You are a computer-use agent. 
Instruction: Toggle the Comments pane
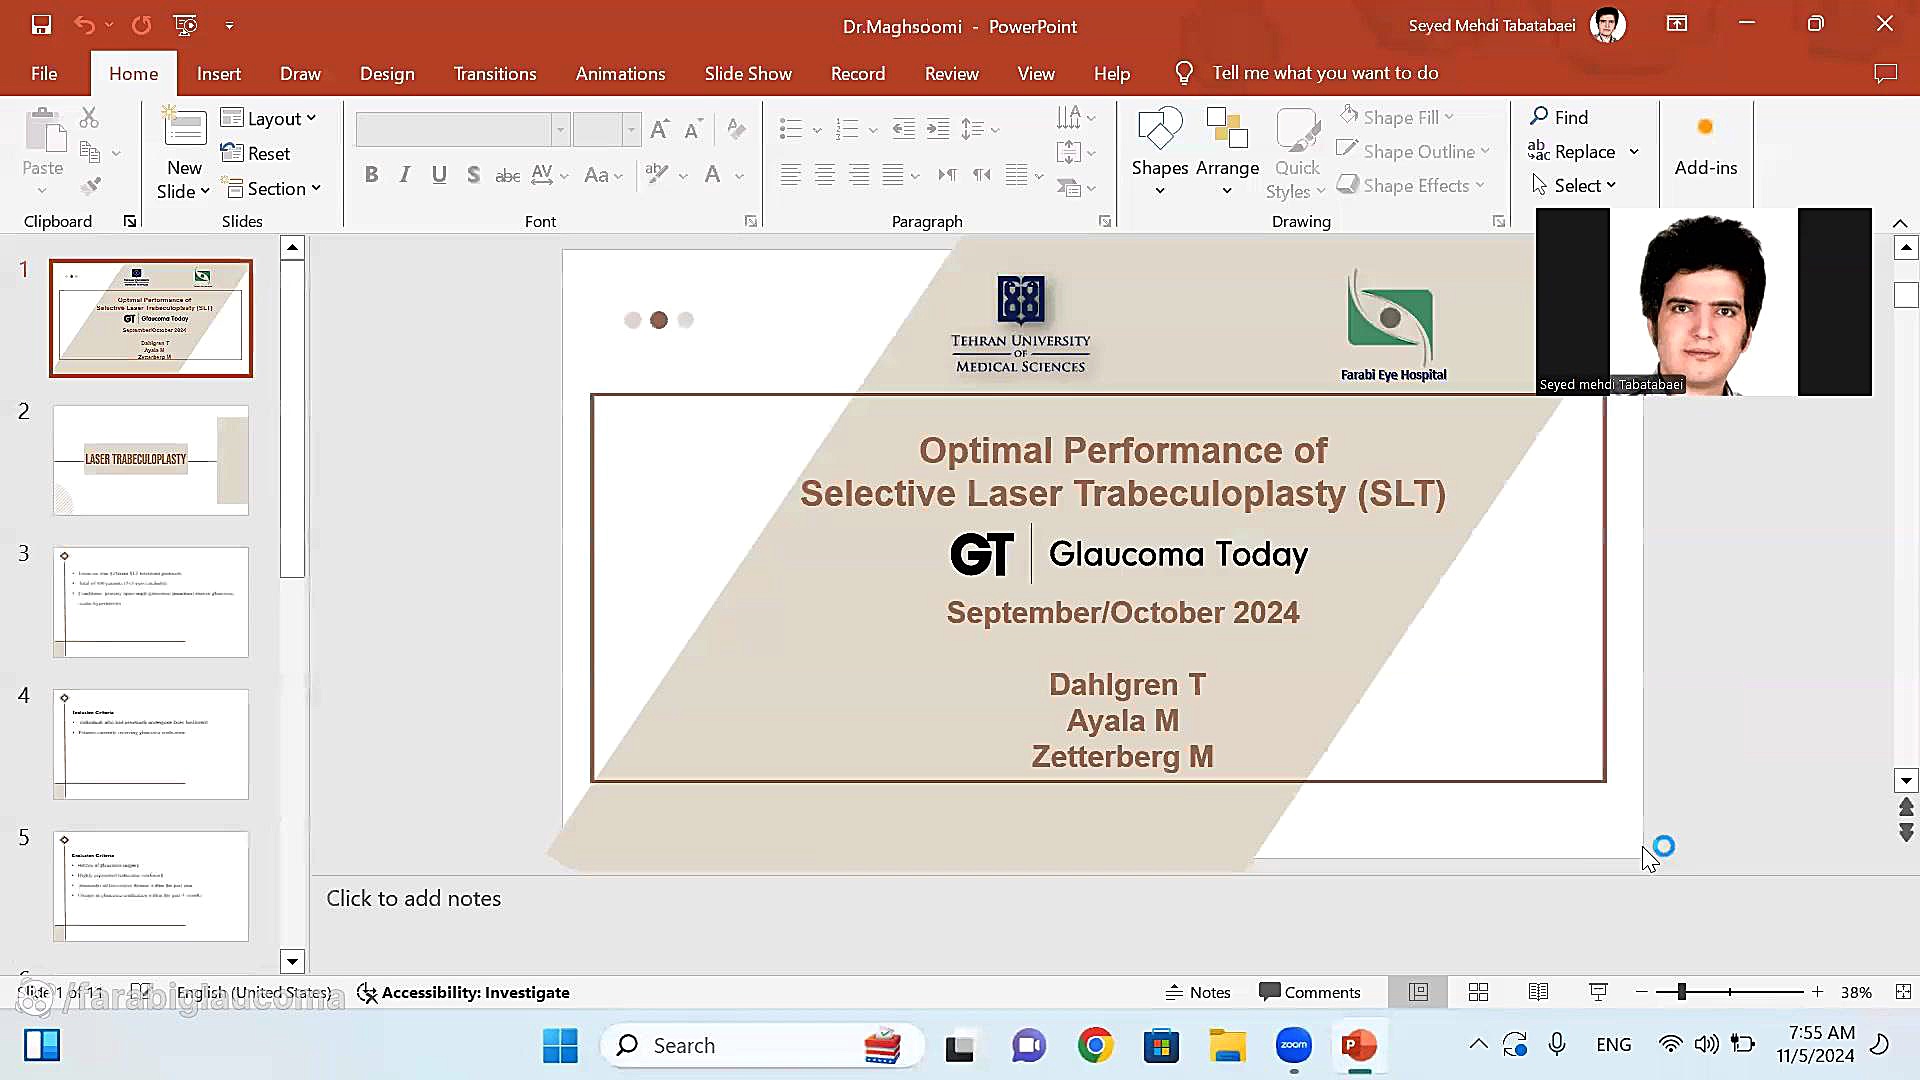tap(1310, 992)
